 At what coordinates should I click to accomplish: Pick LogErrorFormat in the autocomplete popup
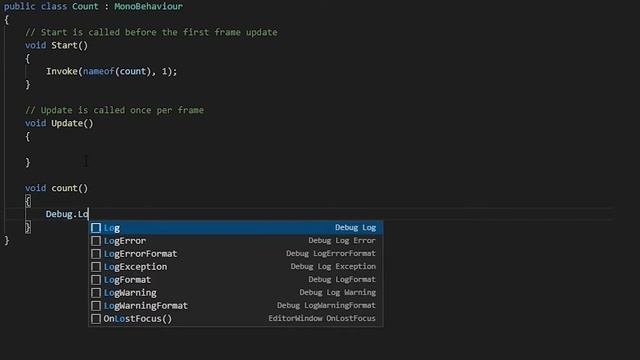coord(236,254)
